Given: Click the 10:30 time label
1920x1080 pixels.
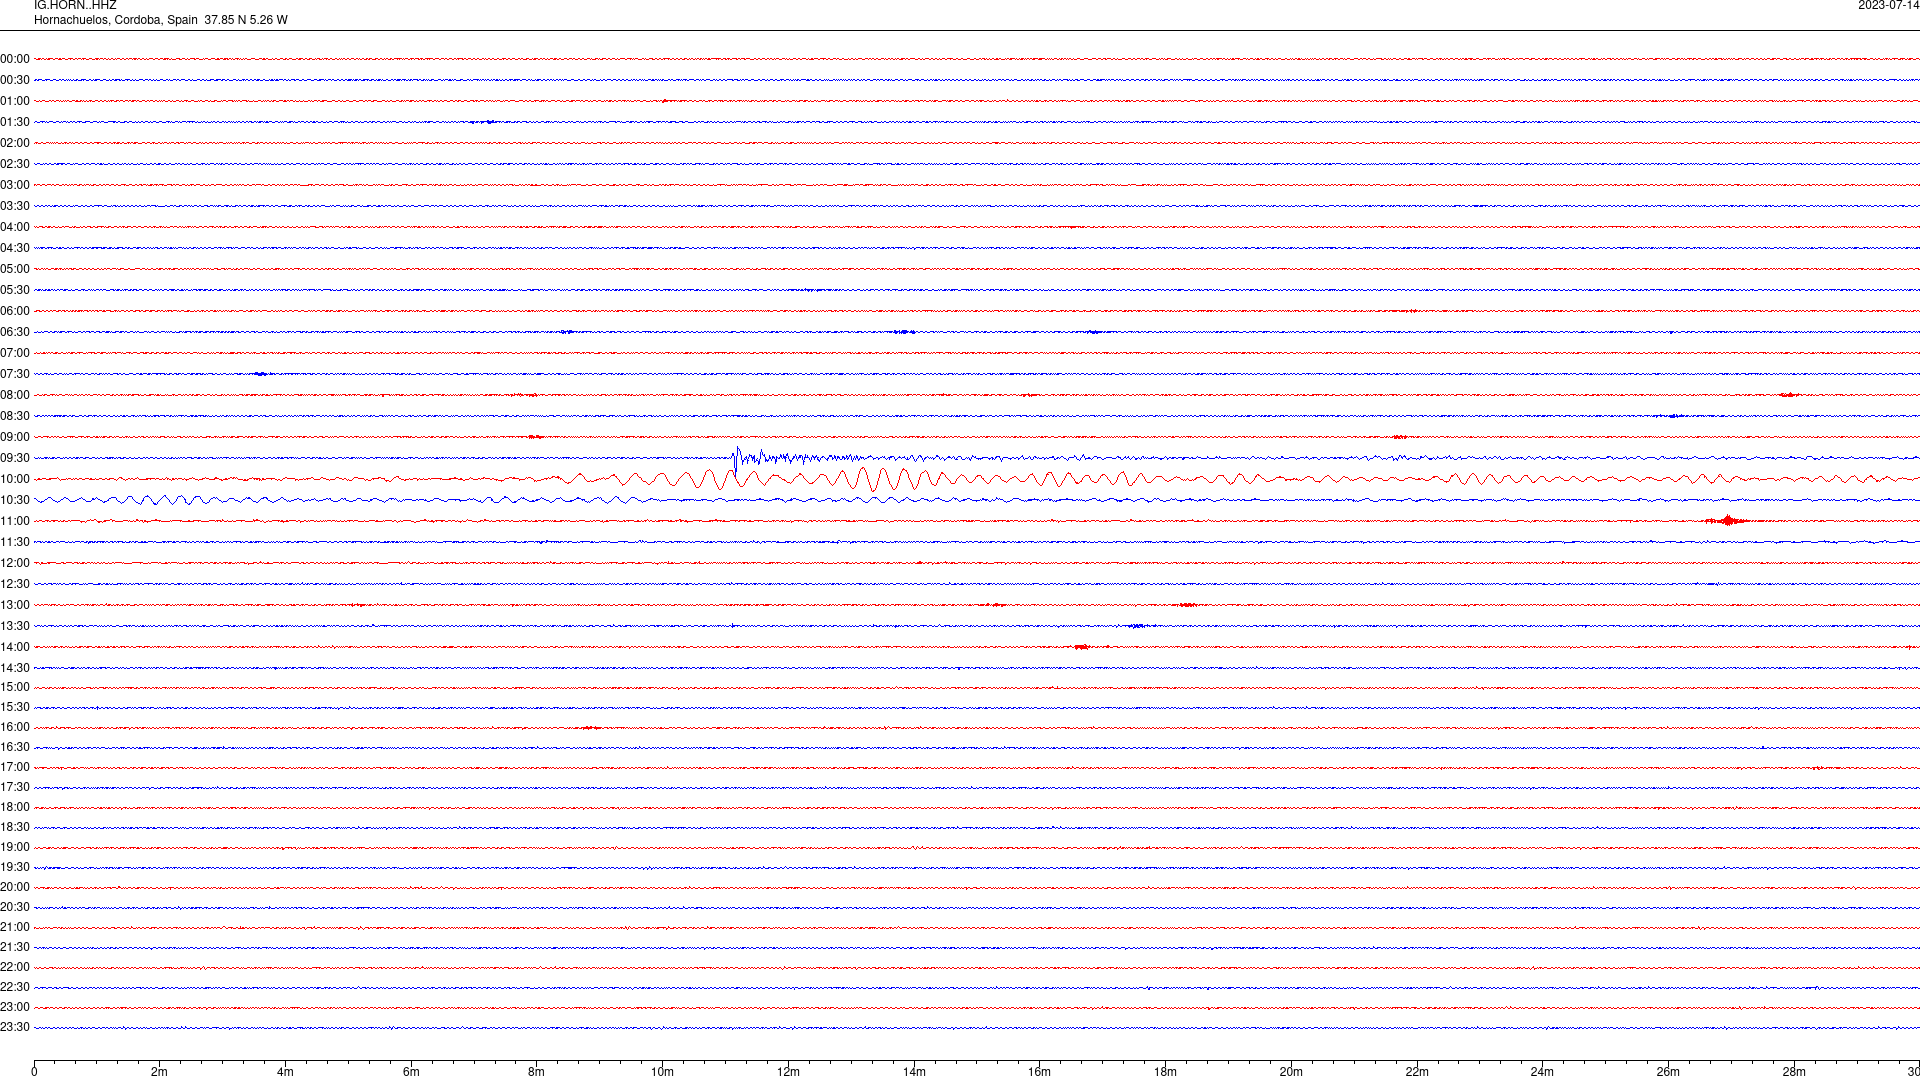Looking at the screenshot, I should [15, 500].
